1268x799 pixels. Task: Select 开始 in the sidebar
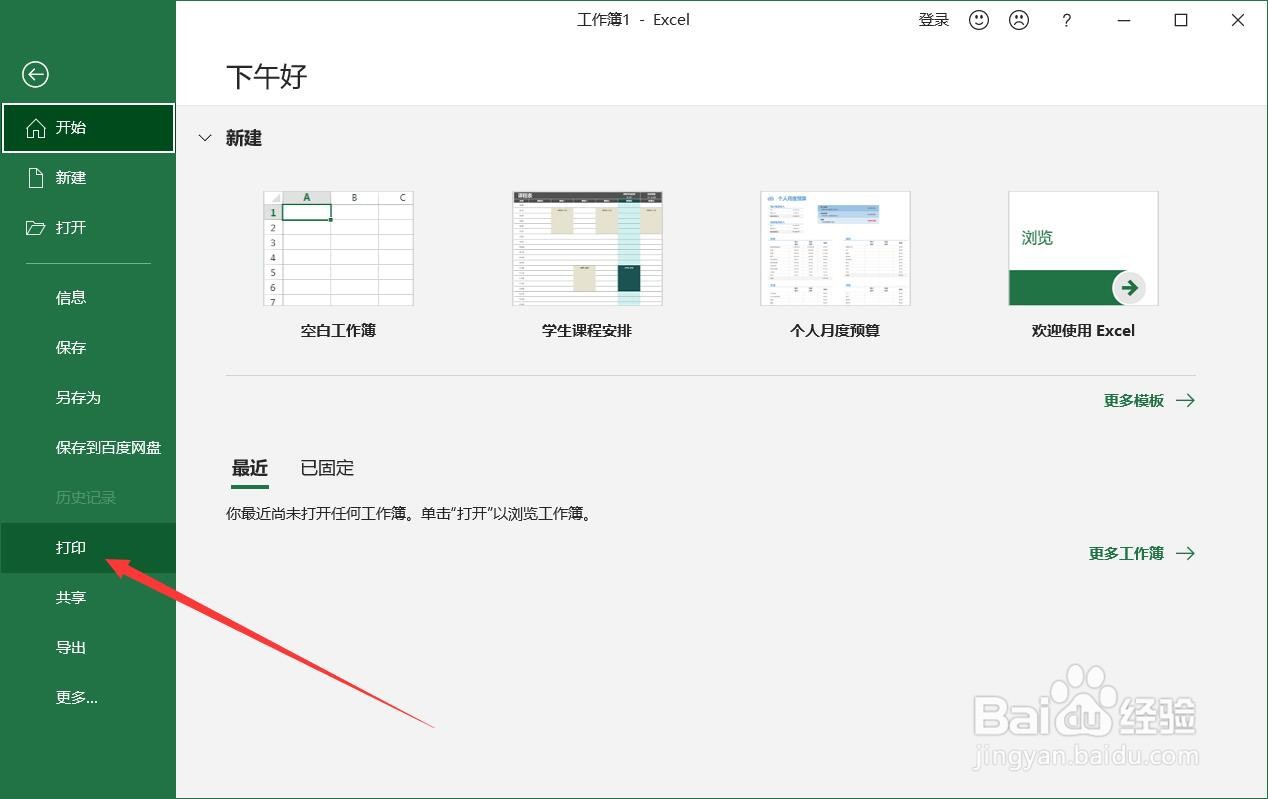(x=88, y=128)
